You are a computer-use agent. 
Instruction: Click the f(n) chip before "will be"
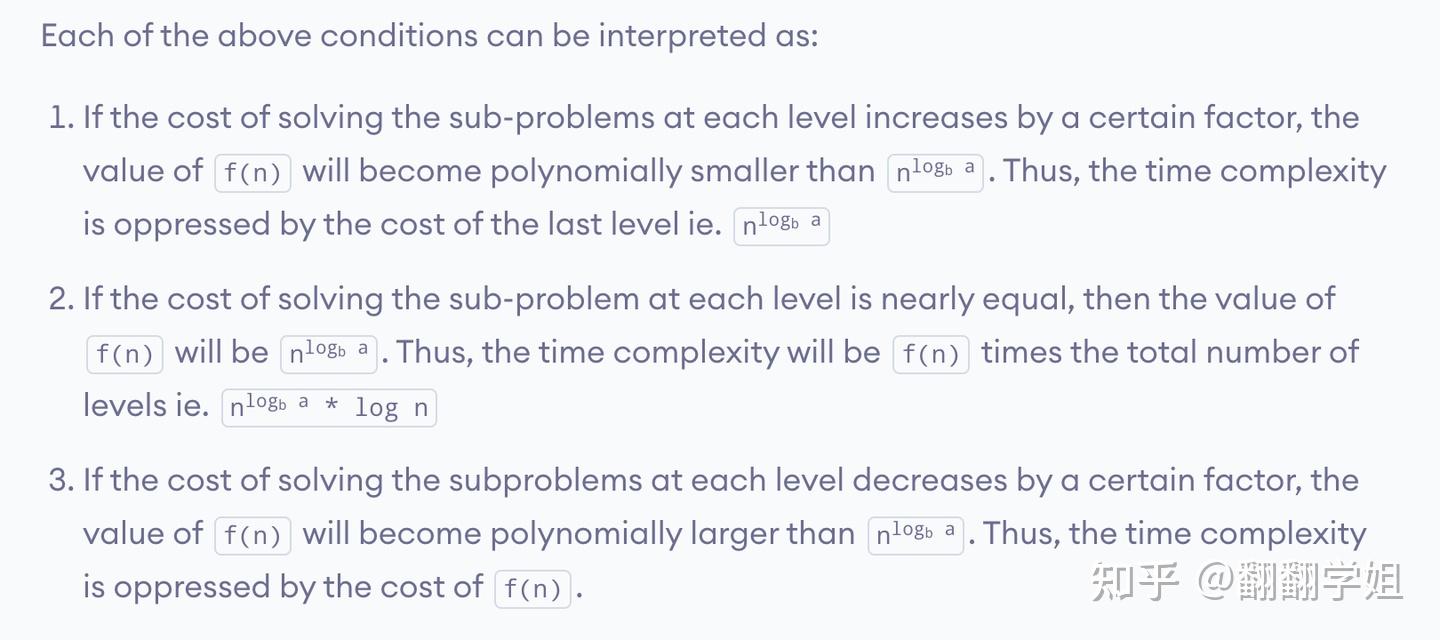pyautogui.click(x=125, y=354)
